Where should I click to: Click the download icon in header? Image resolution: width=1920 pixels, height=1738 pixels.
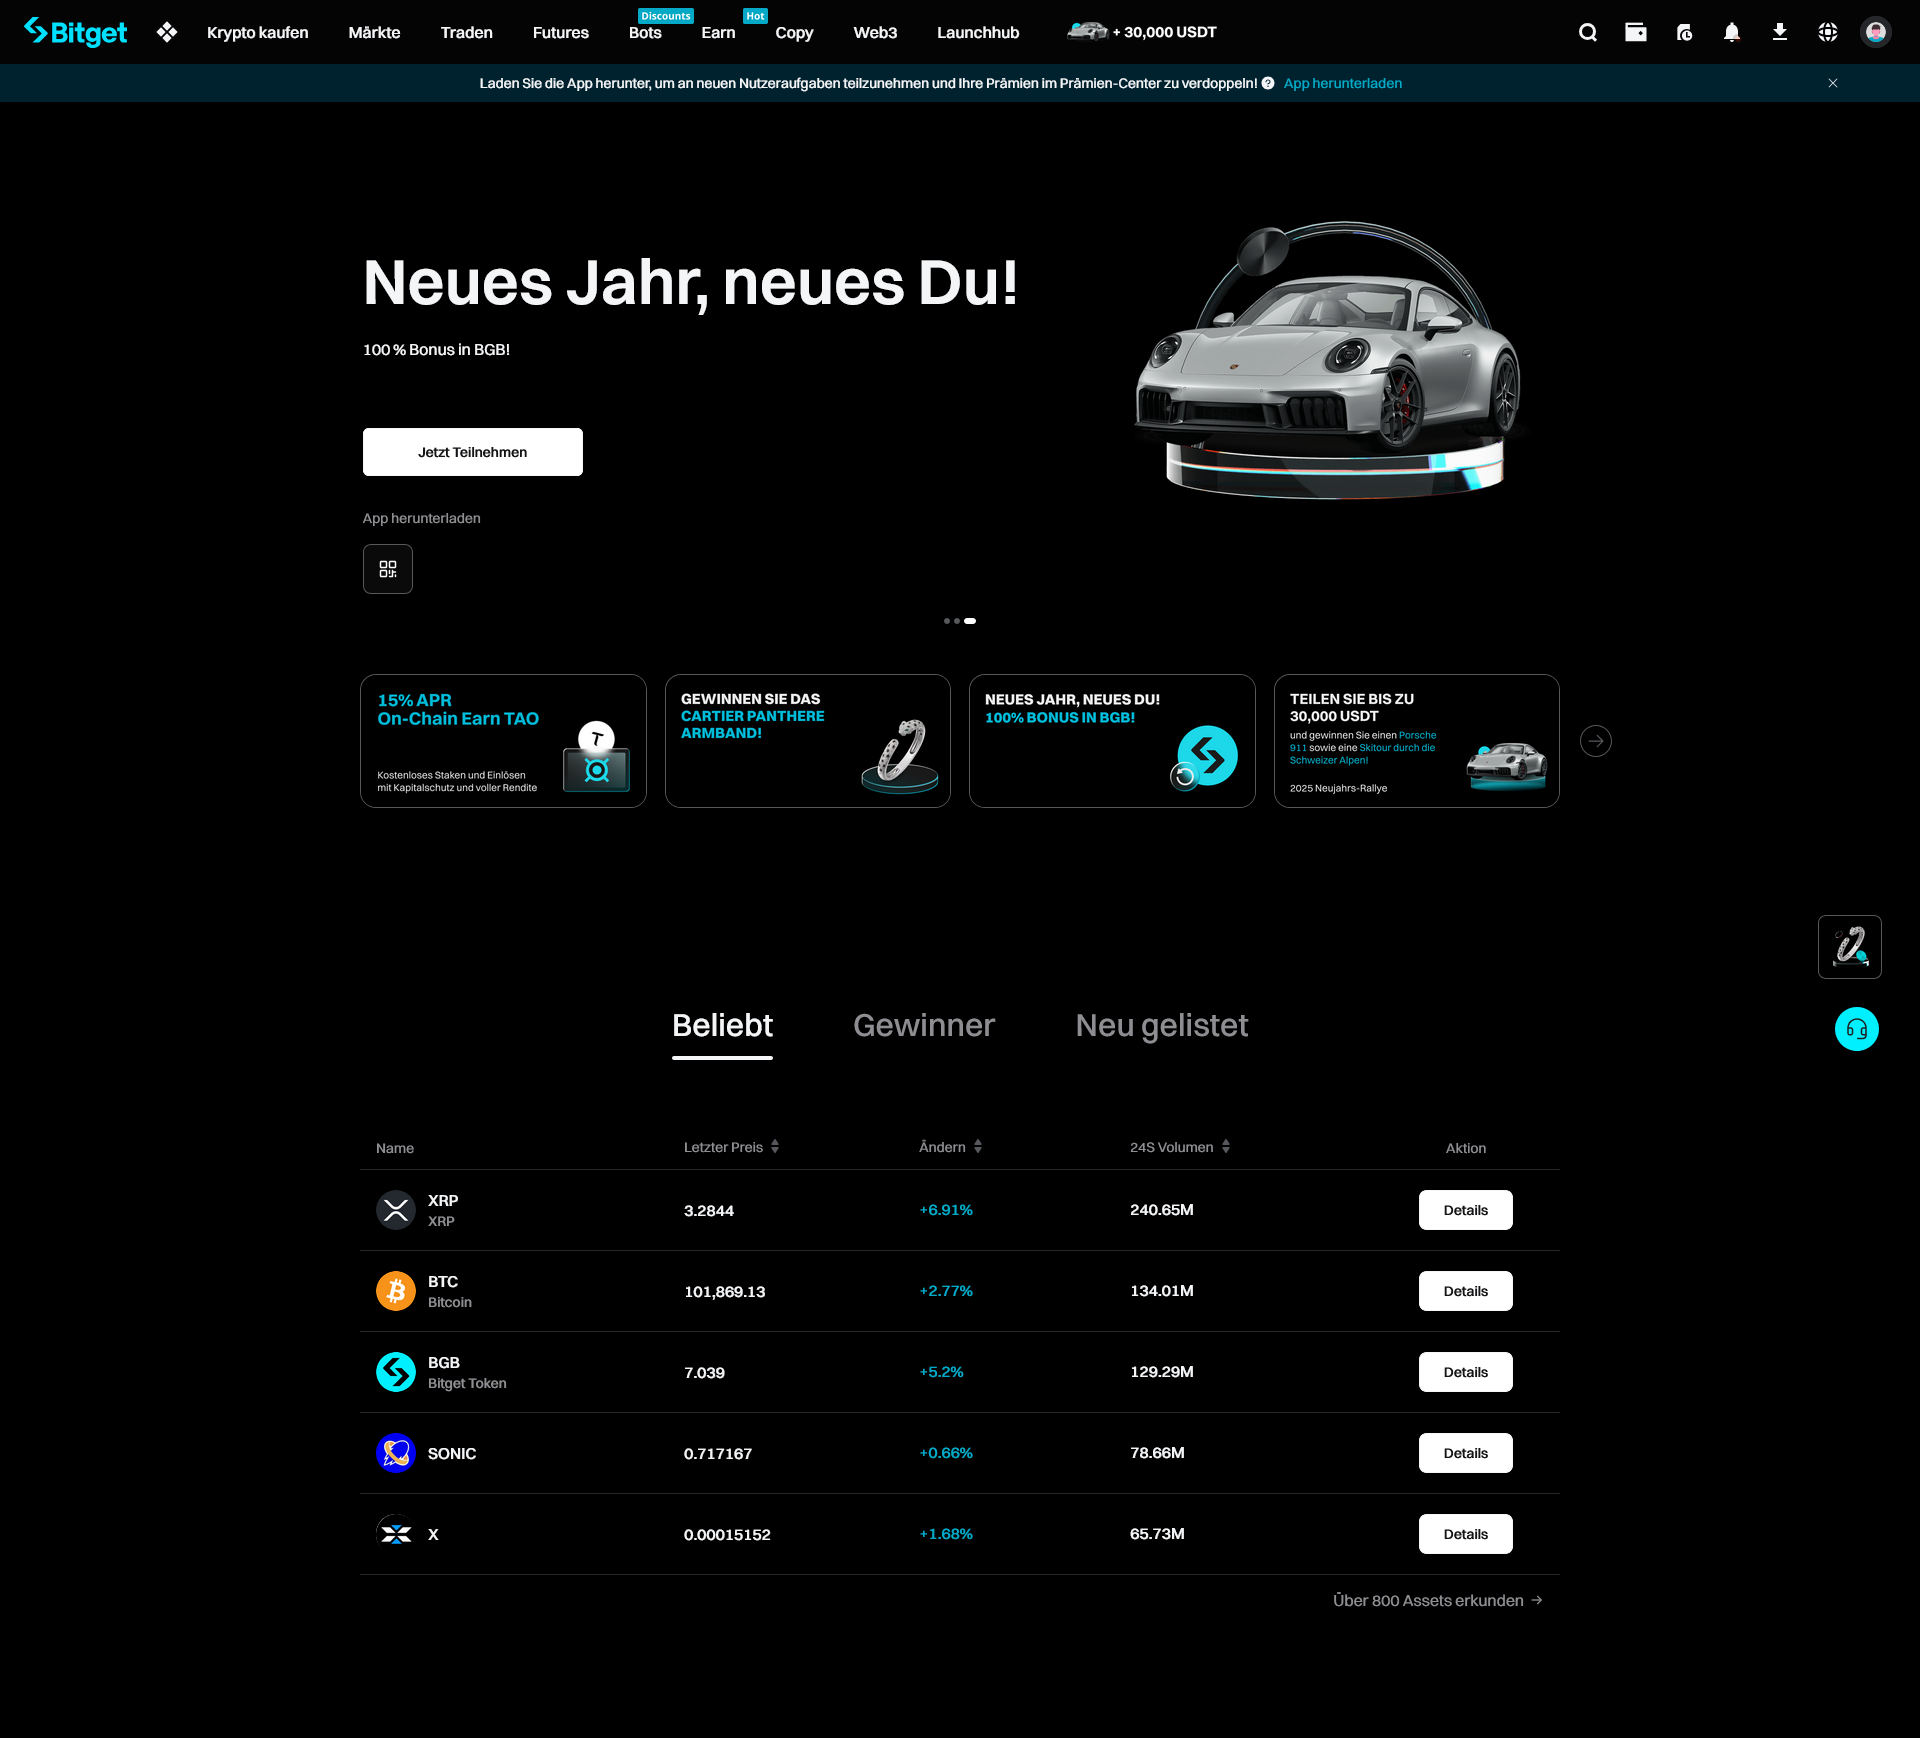coord(1780,32)
